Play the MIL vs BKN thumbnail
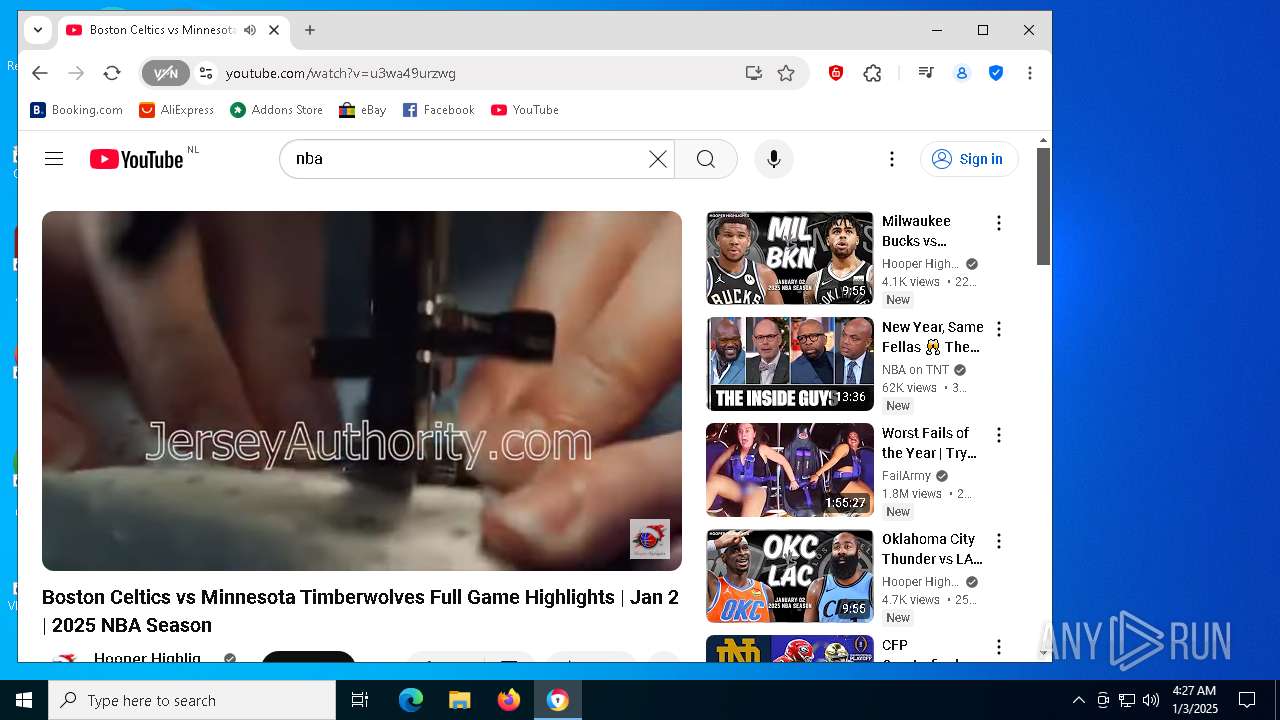The height and width of the screenshot is (720, 1280). point(790,258)
